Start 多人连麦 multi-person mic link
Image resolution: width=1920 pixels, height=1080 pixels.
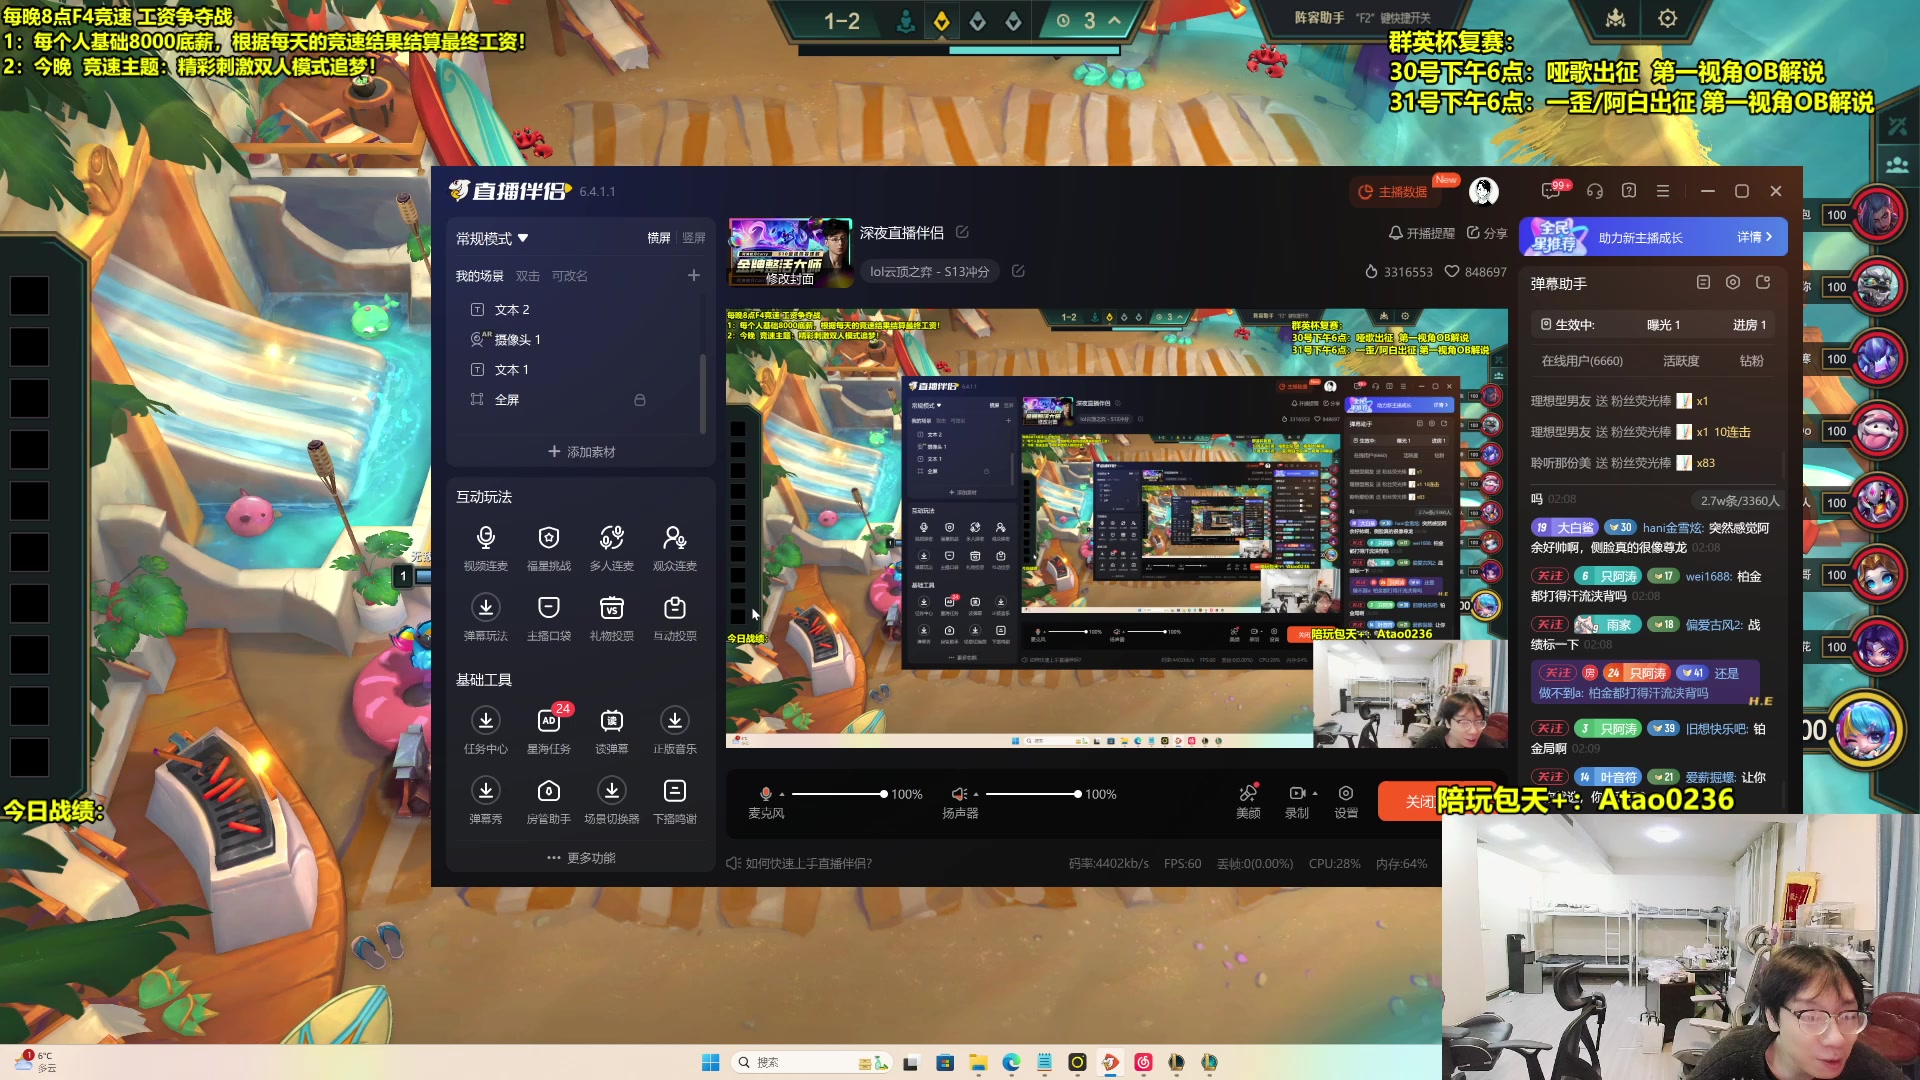pos(611,548)
